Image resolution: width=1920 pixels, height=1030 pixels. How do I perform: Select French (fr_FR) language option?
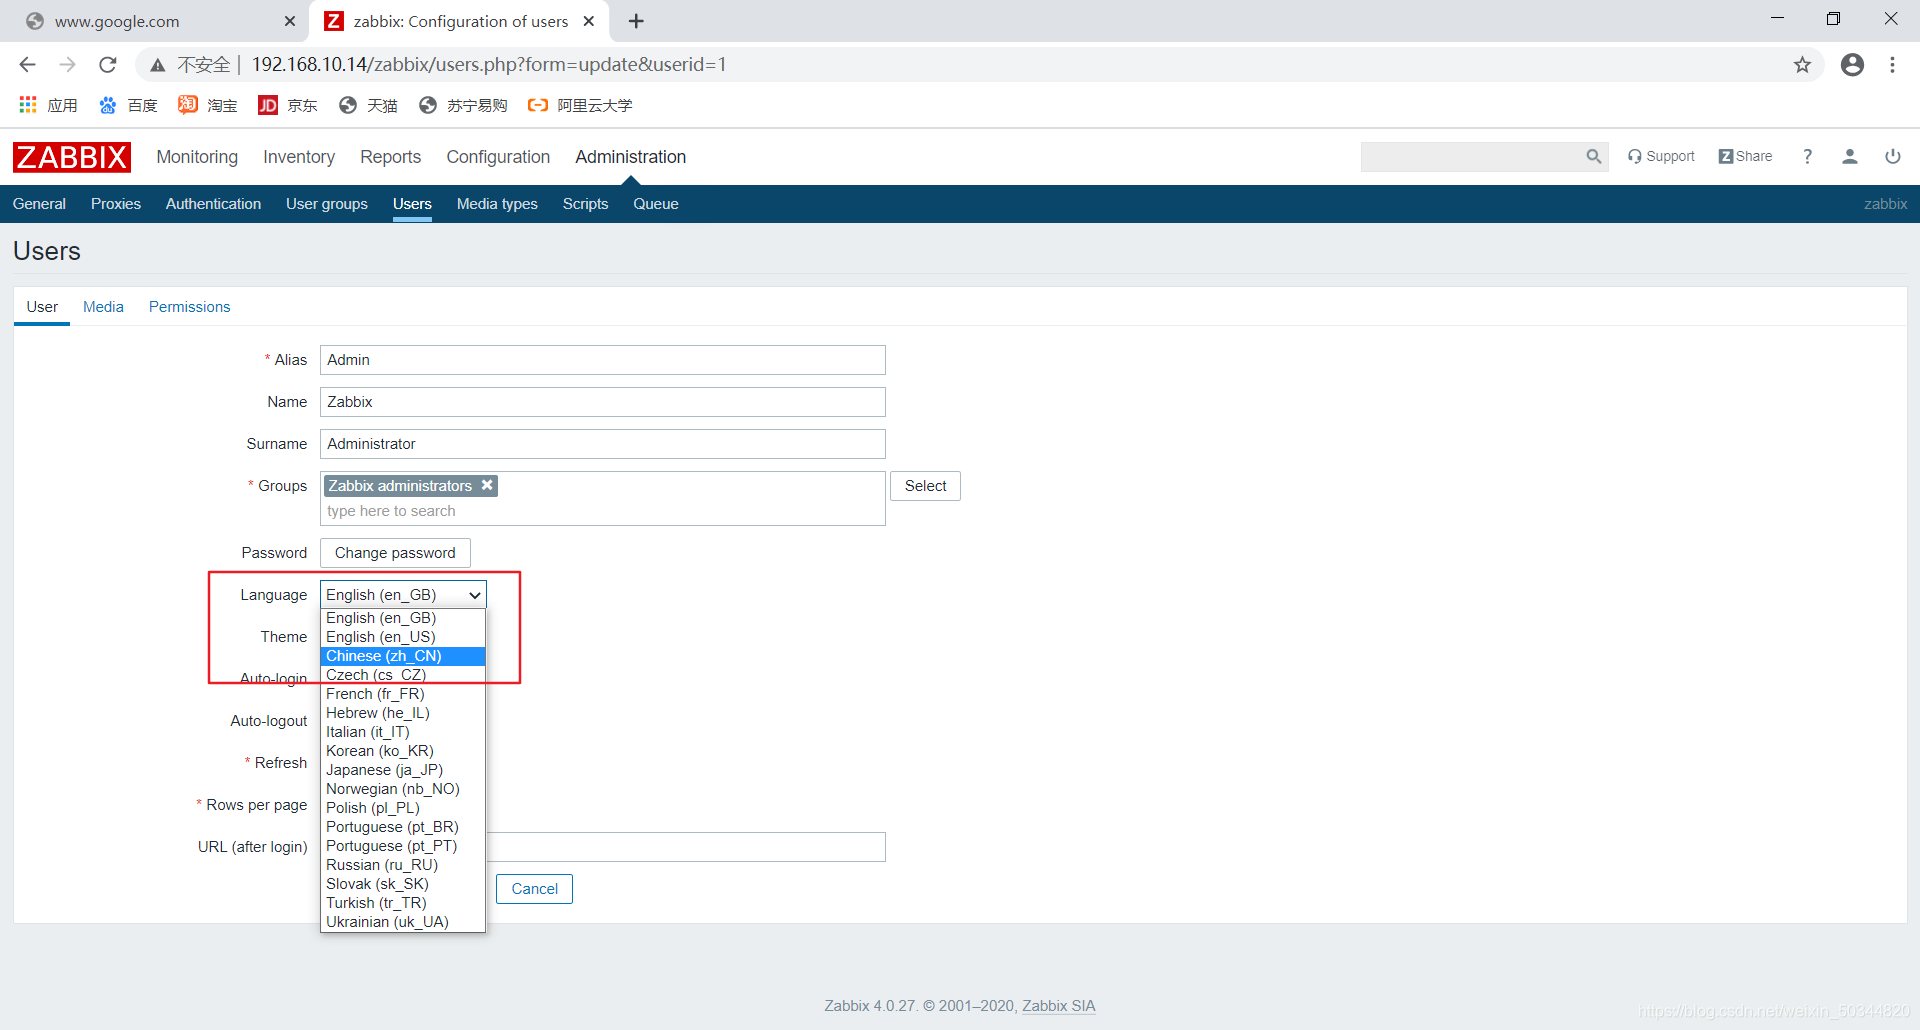pyautogui.click(x=403, y=694)
